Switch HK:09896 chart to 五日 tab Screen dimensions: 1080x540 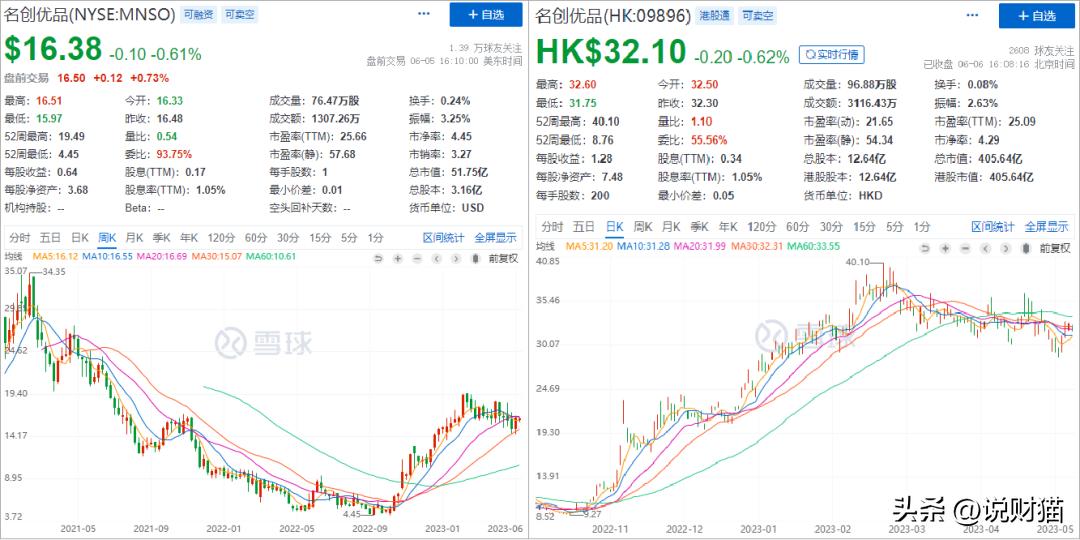coord(583,227)
